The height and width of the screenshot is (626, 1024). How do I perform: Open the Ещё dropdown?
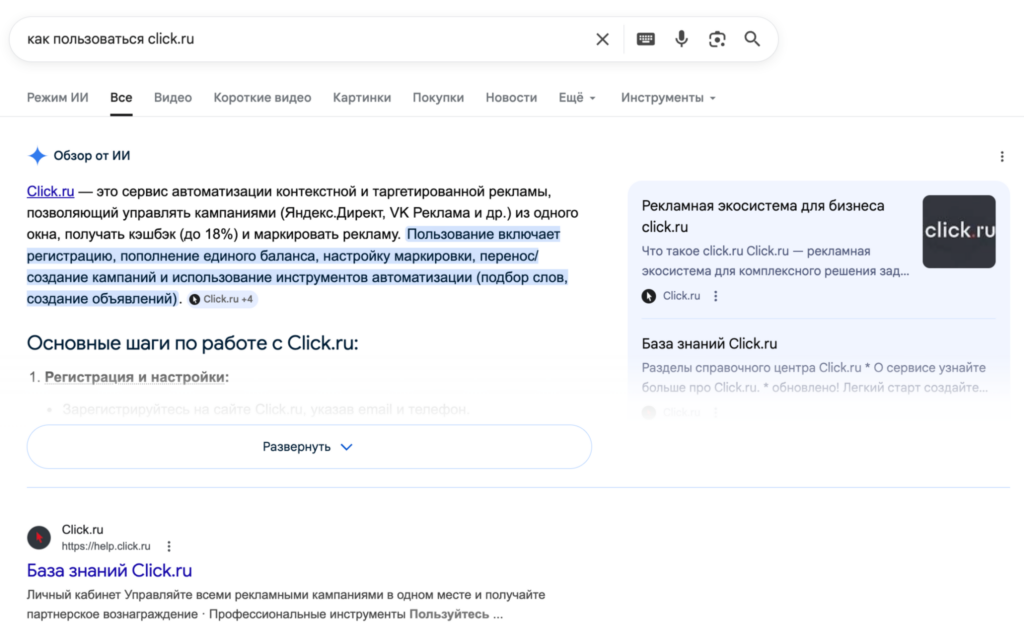[x=573, y=98]
